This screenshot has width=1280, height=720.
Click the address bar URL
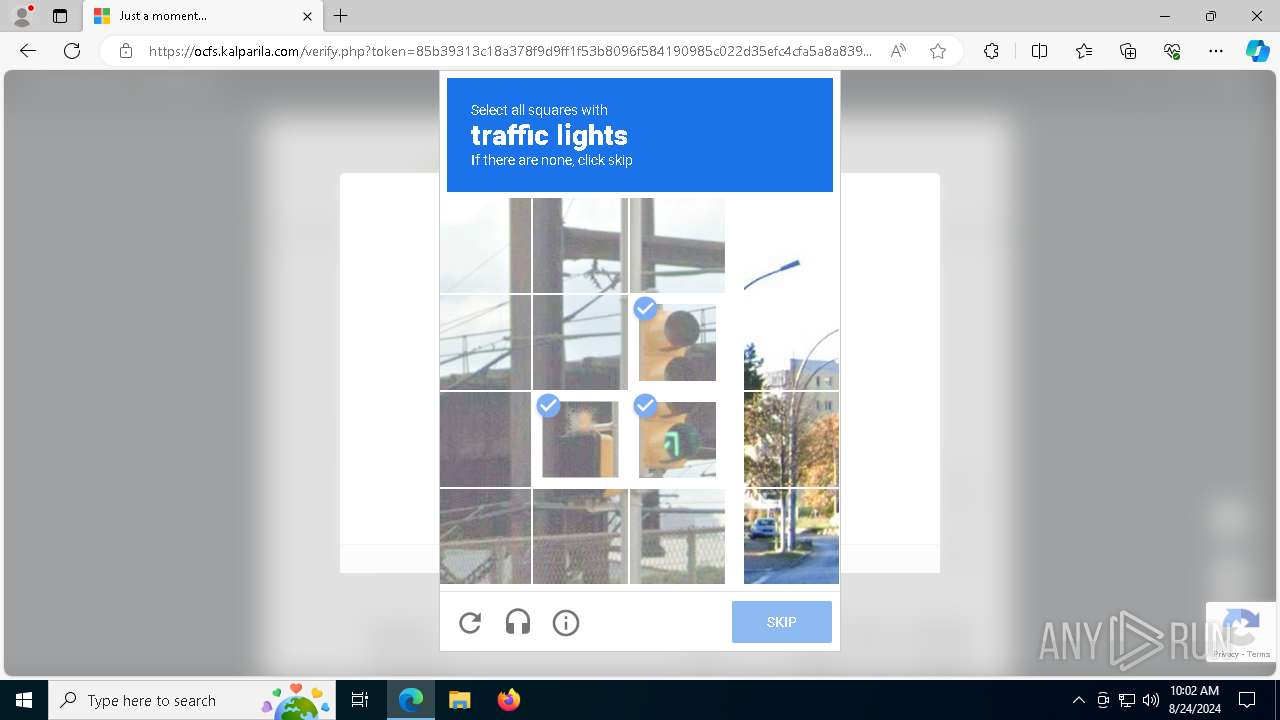(510, 51)
